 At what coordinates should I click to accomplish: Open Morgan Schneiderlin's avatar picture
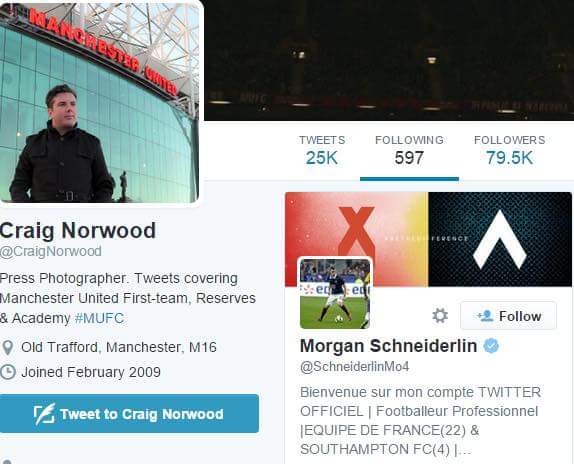pyautogui.click(x=335, y=293)
